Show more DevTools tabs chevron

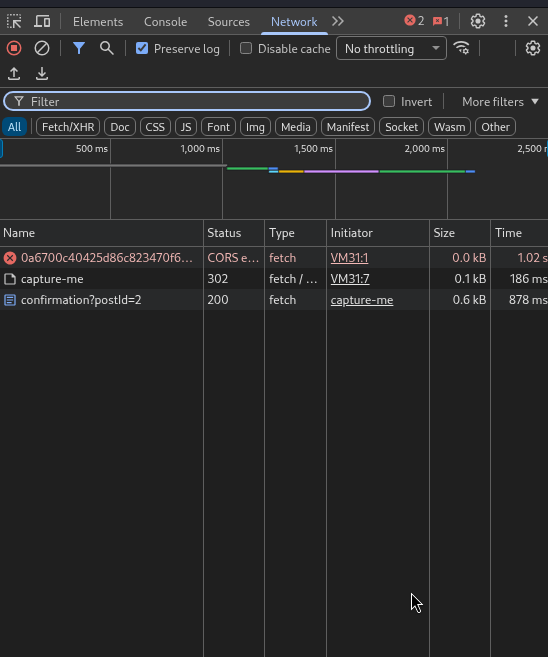click(338, 21)
